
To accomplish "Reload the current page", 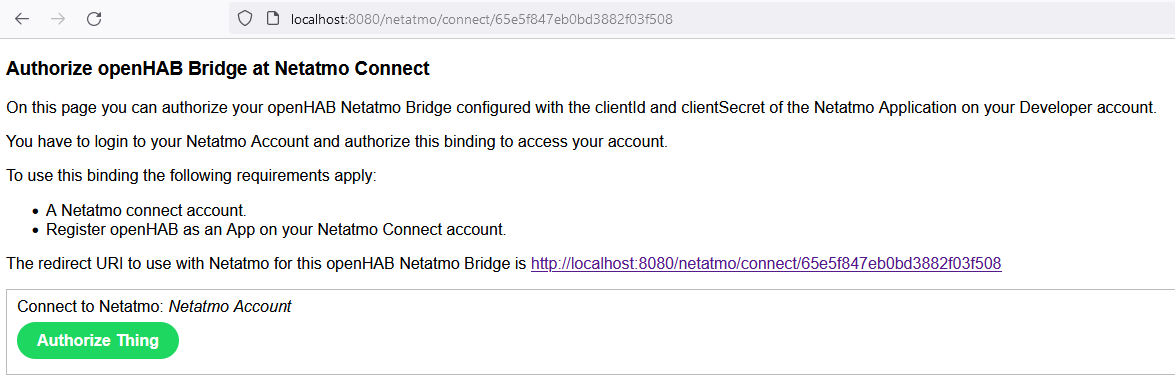I will click(94, 20).
